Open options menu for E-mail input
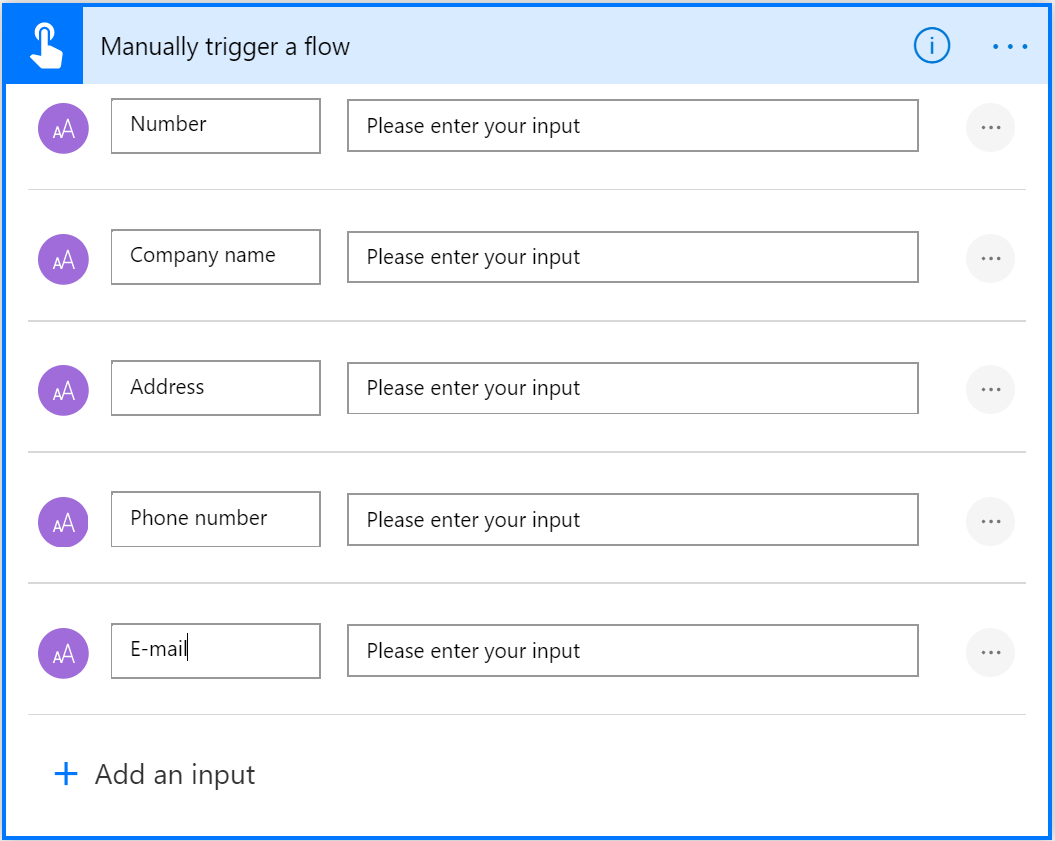1055x841 pixels. (x=990, y=652)
